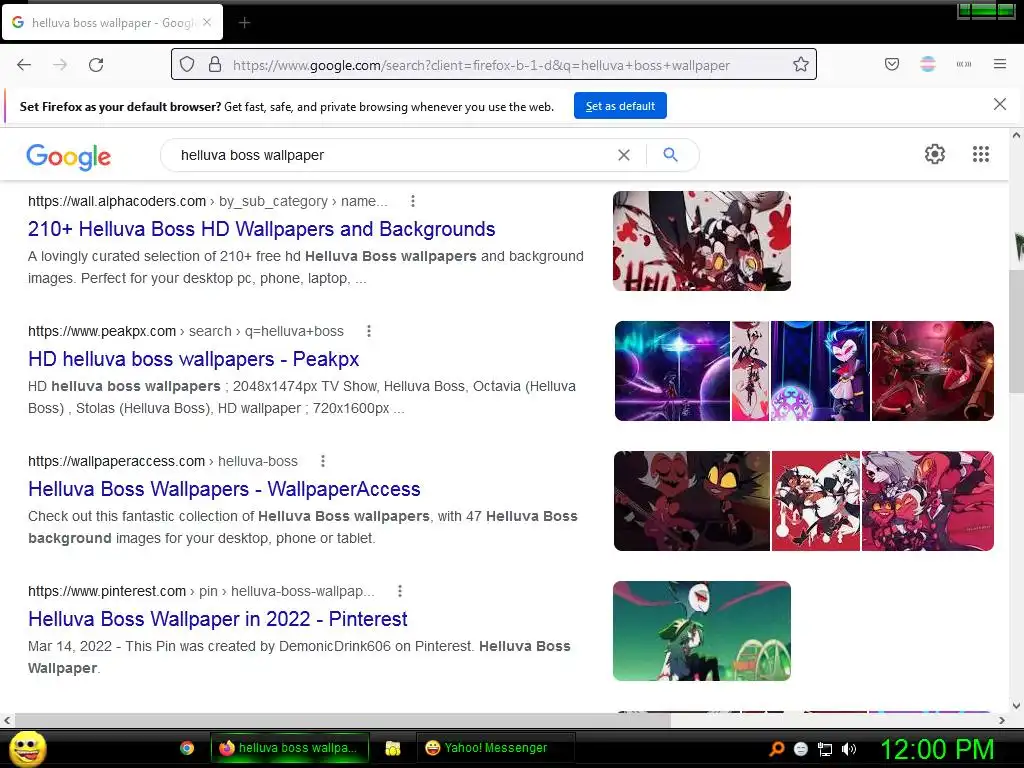Click the horizontal scrollbar left arrow

7,720
